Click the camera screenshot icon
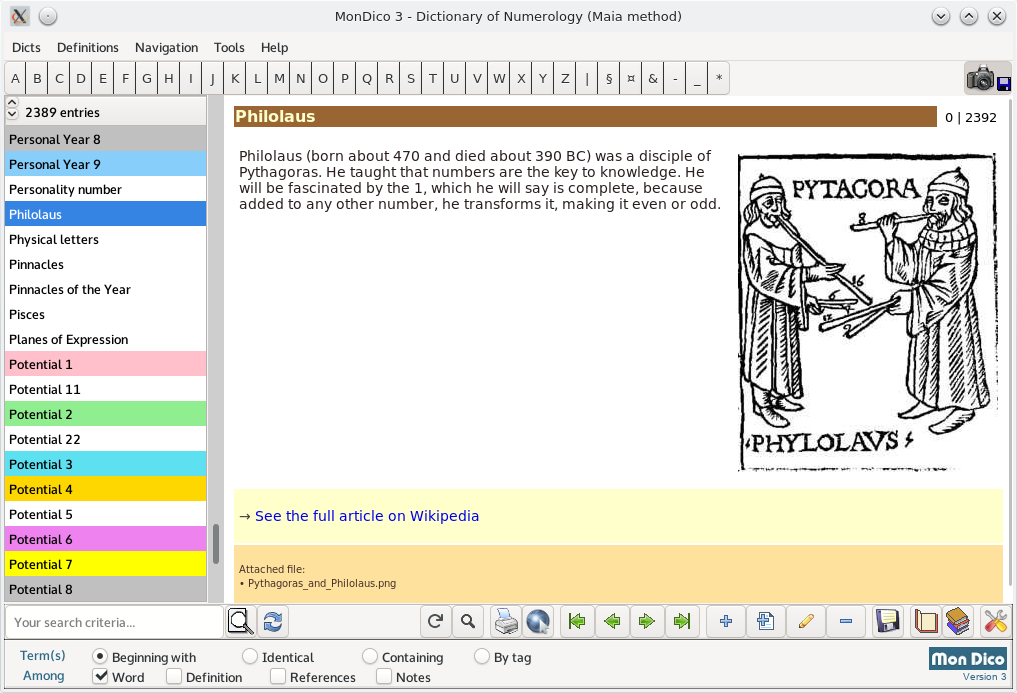 [988, 79]
